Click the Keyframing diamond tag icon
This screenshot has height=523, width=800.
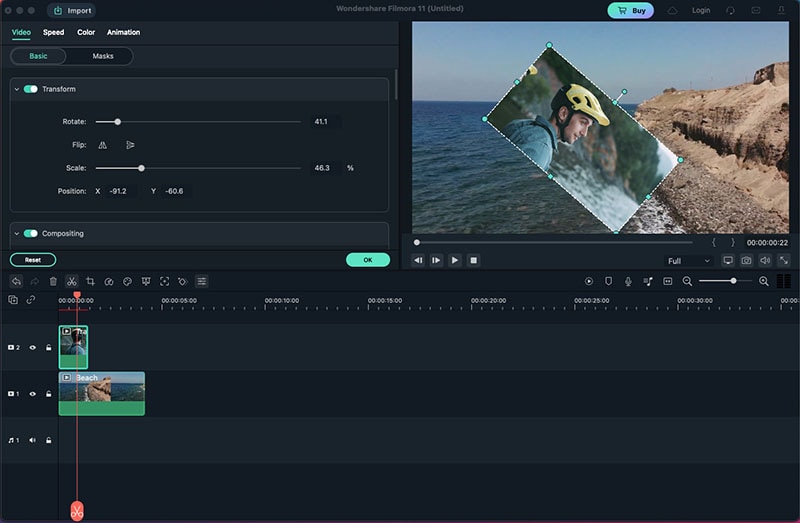[x=183, y=281]
